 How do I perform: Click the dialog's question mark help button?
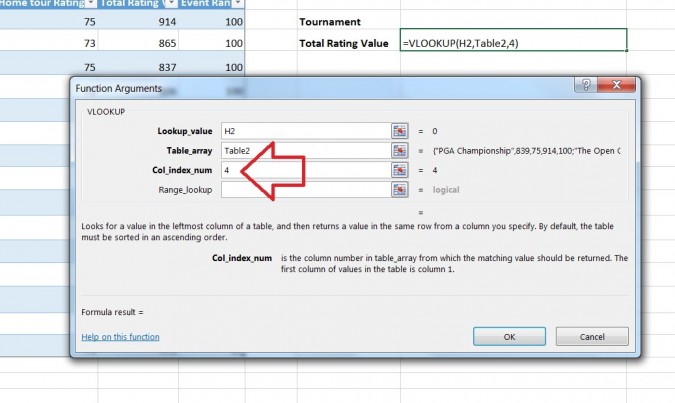585,85
